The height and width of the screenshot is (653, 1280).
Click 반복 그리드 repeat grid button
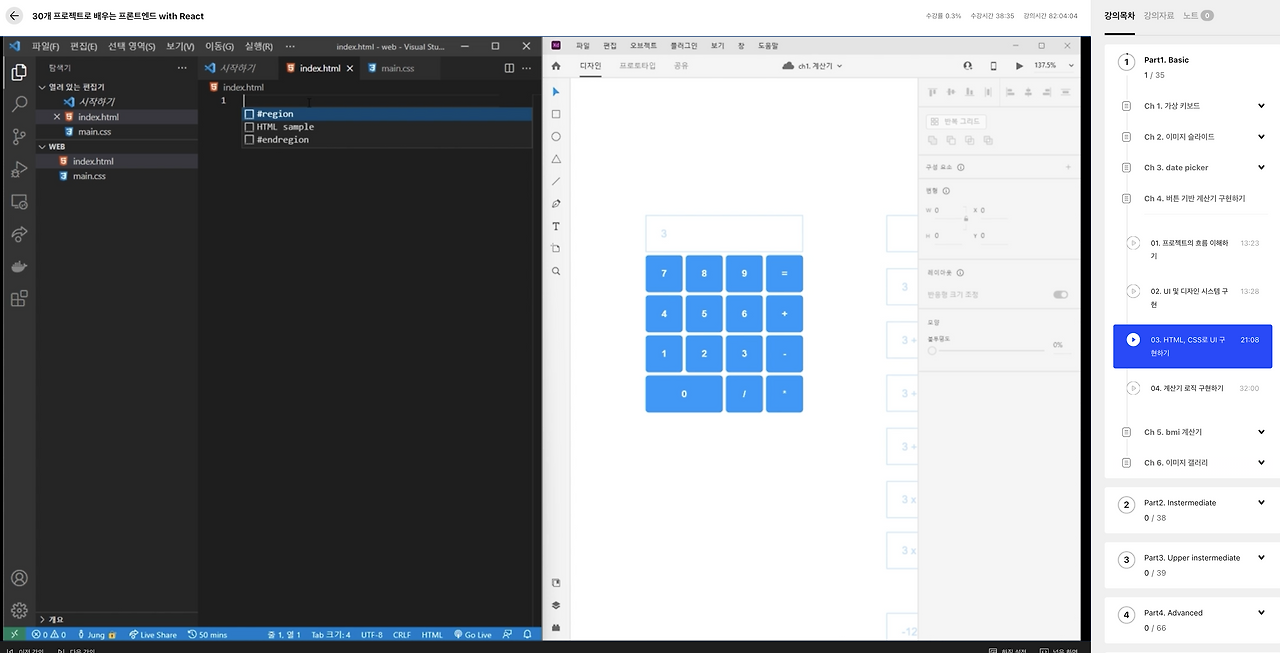pos(956,121)
